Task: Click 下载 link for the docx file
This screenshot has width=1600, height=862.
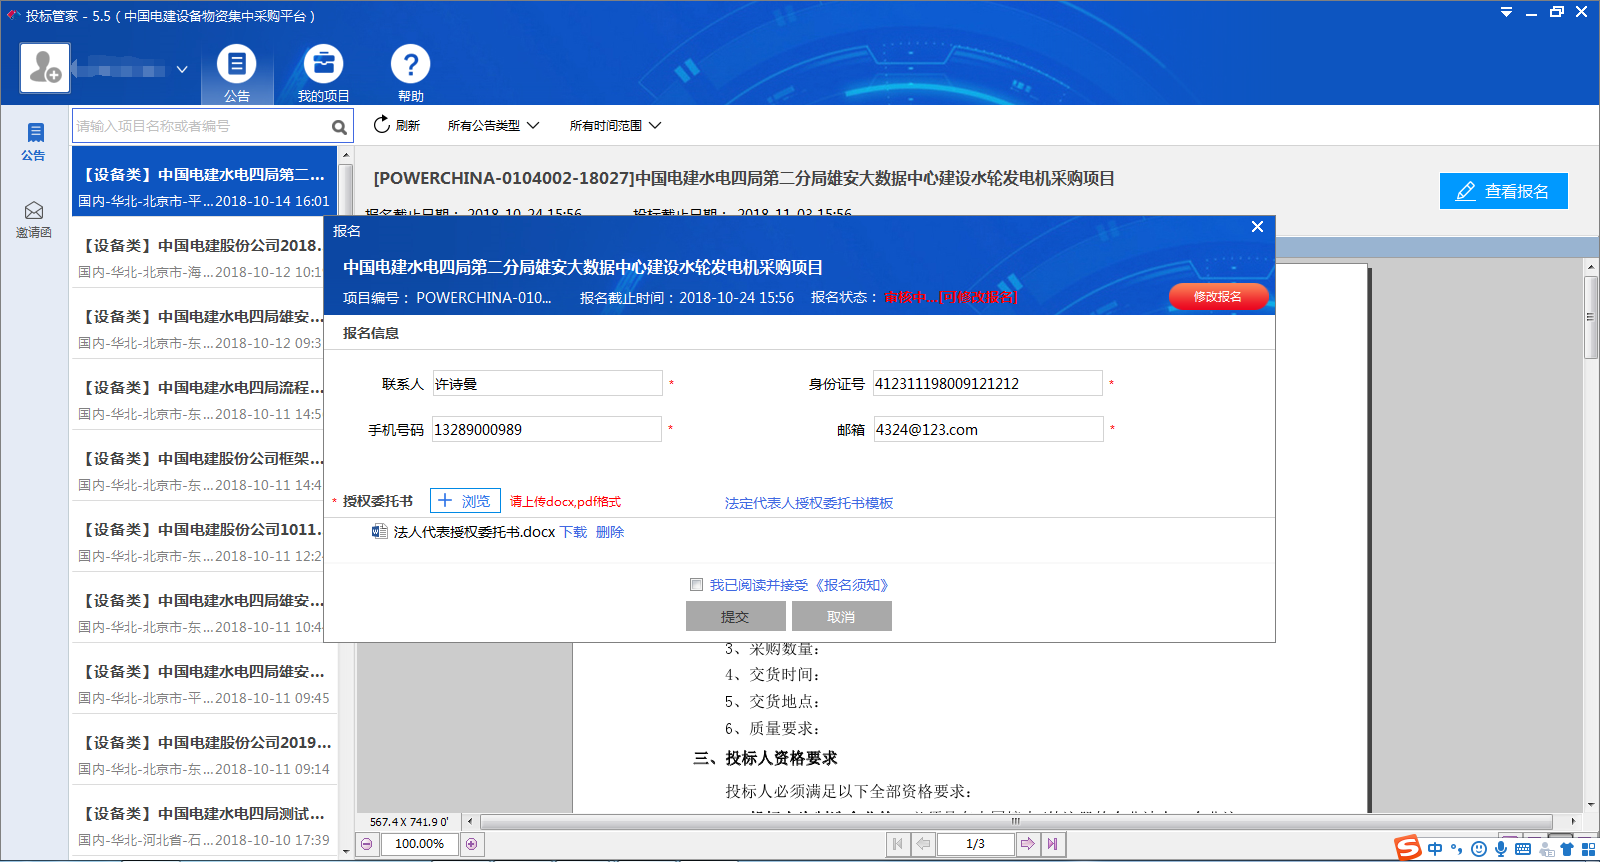Action: [573, 532]
